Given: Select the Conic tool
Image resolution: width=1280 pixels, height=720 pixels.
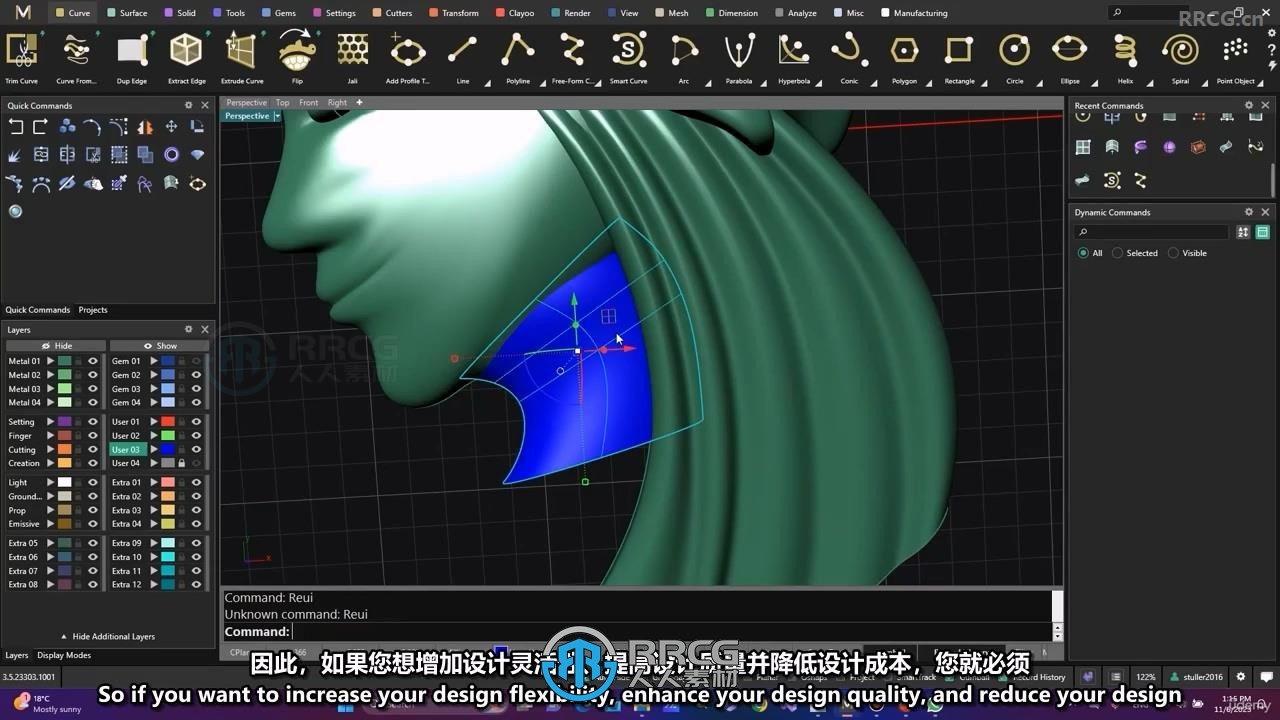Looking at the screenshot, I should coord(849,57).
